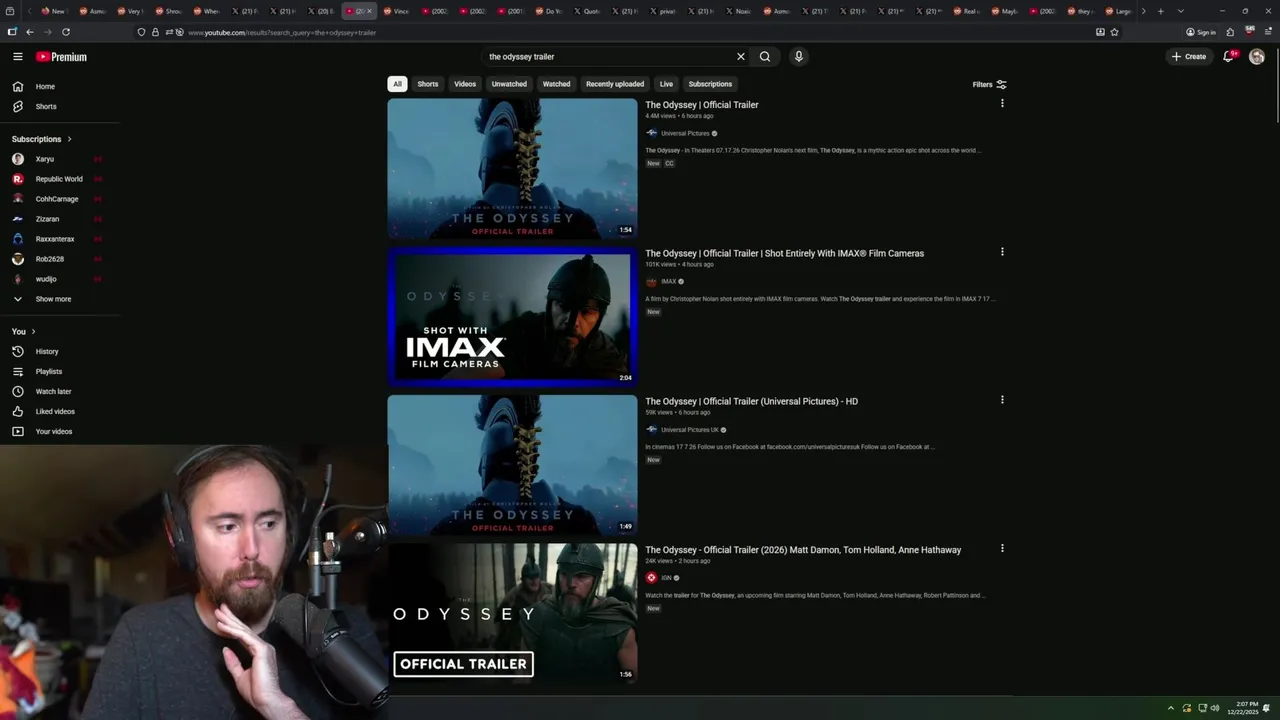Select the Videos filter chip
Image resolution: width=1280 pixels, height=720 pixels.
click(465, 84)
